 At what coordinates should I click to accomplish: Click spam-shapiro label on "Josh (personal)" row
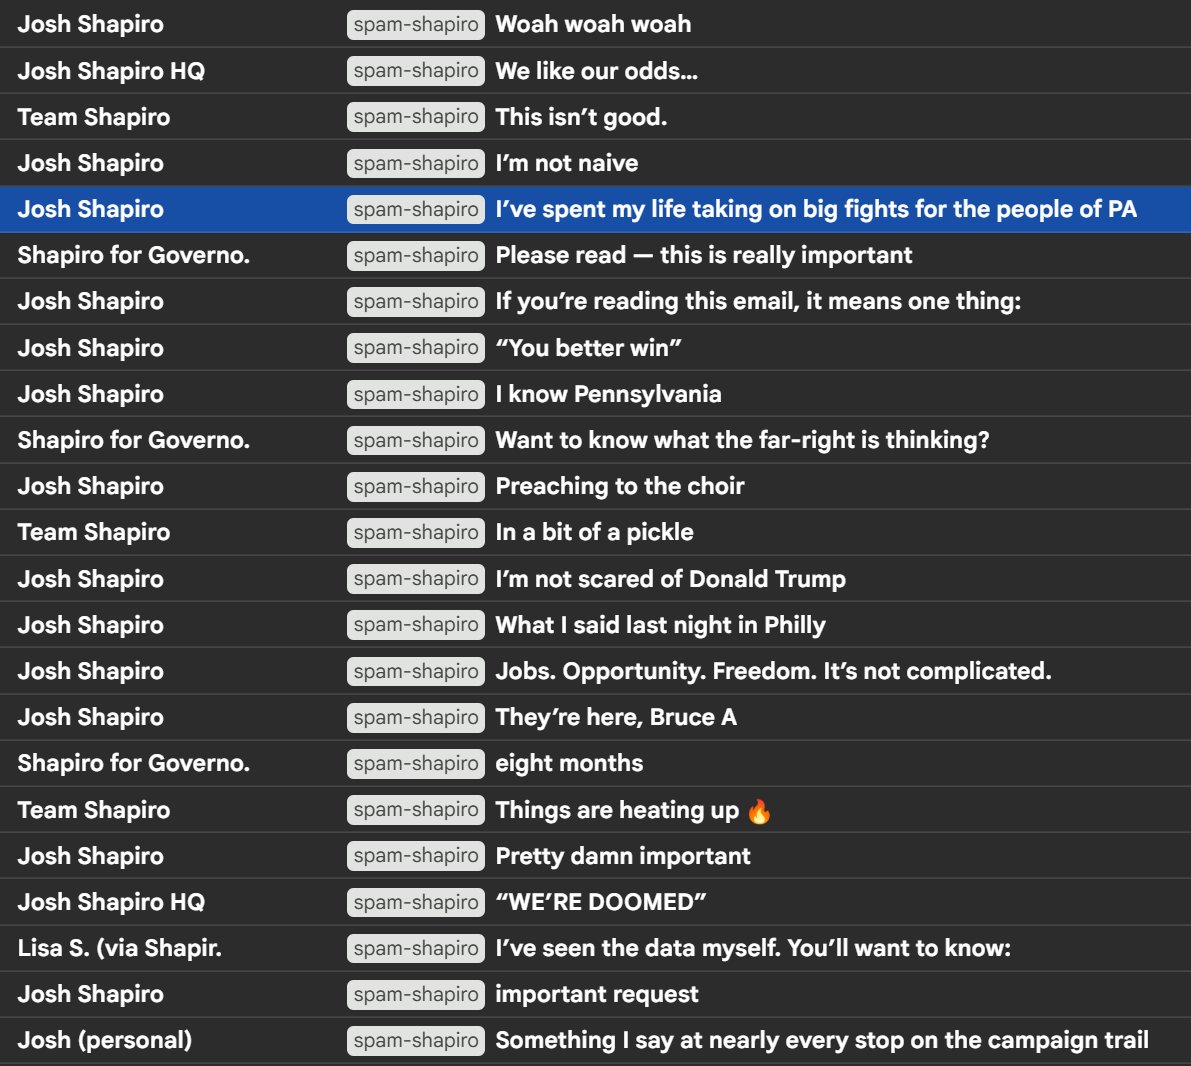pyautogui.click(x=415, y=1040)
